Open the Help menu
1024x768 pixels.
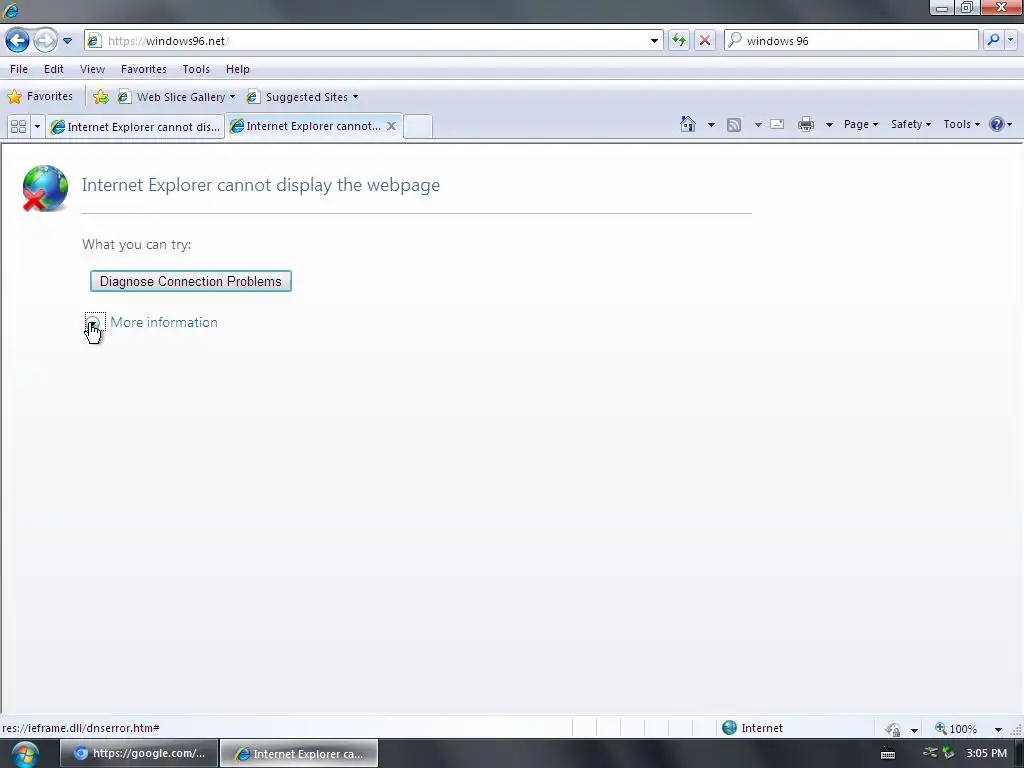238,69
